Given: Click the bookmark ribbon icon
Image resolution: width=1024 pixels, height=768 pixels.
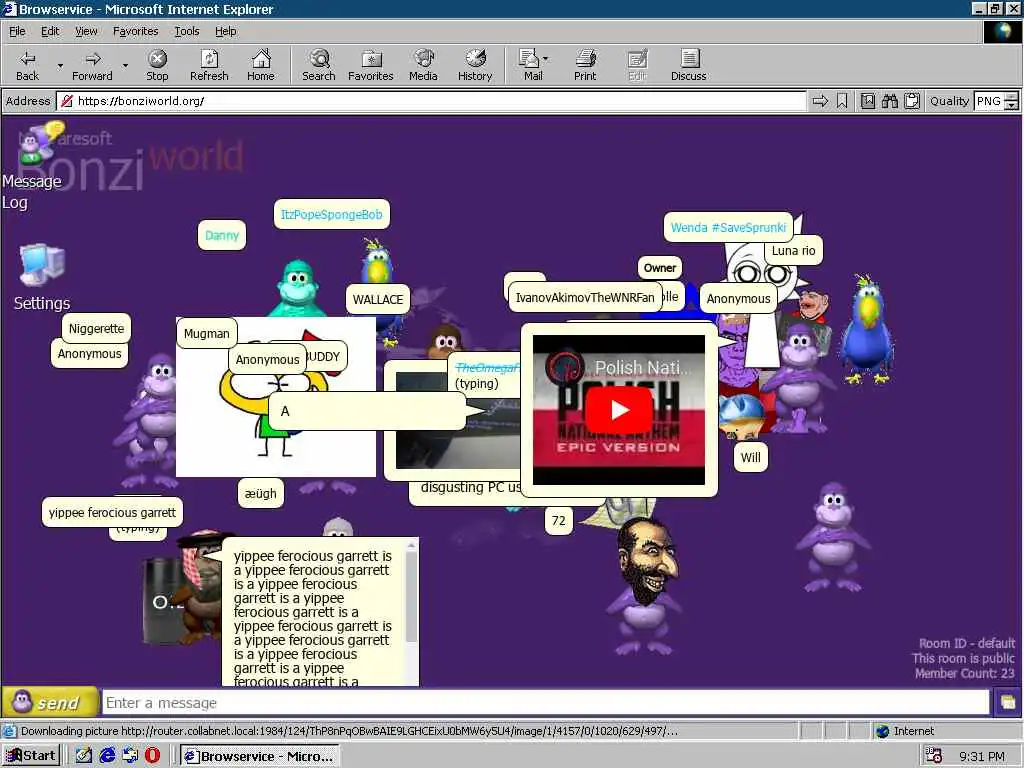Looking at the screenshot, I should (x=842, y=101).
